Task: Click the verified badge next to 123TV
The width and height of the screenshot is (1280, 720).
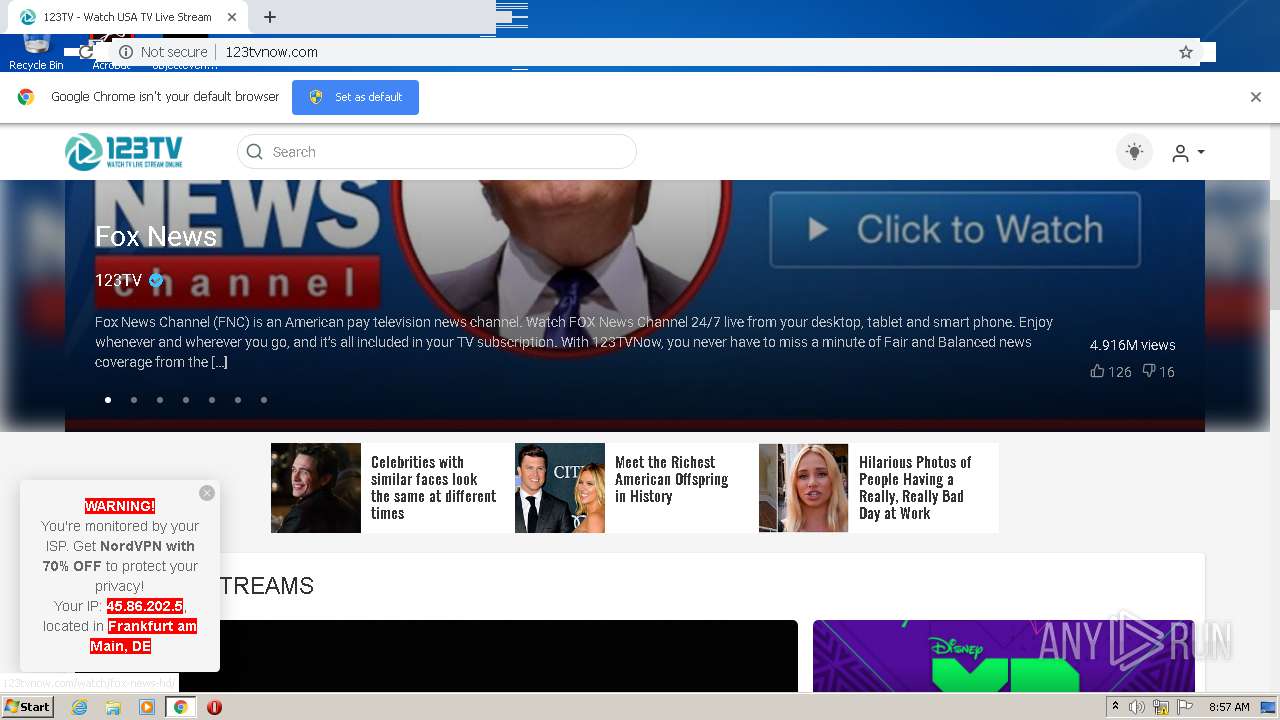Action: coord(156,280)
